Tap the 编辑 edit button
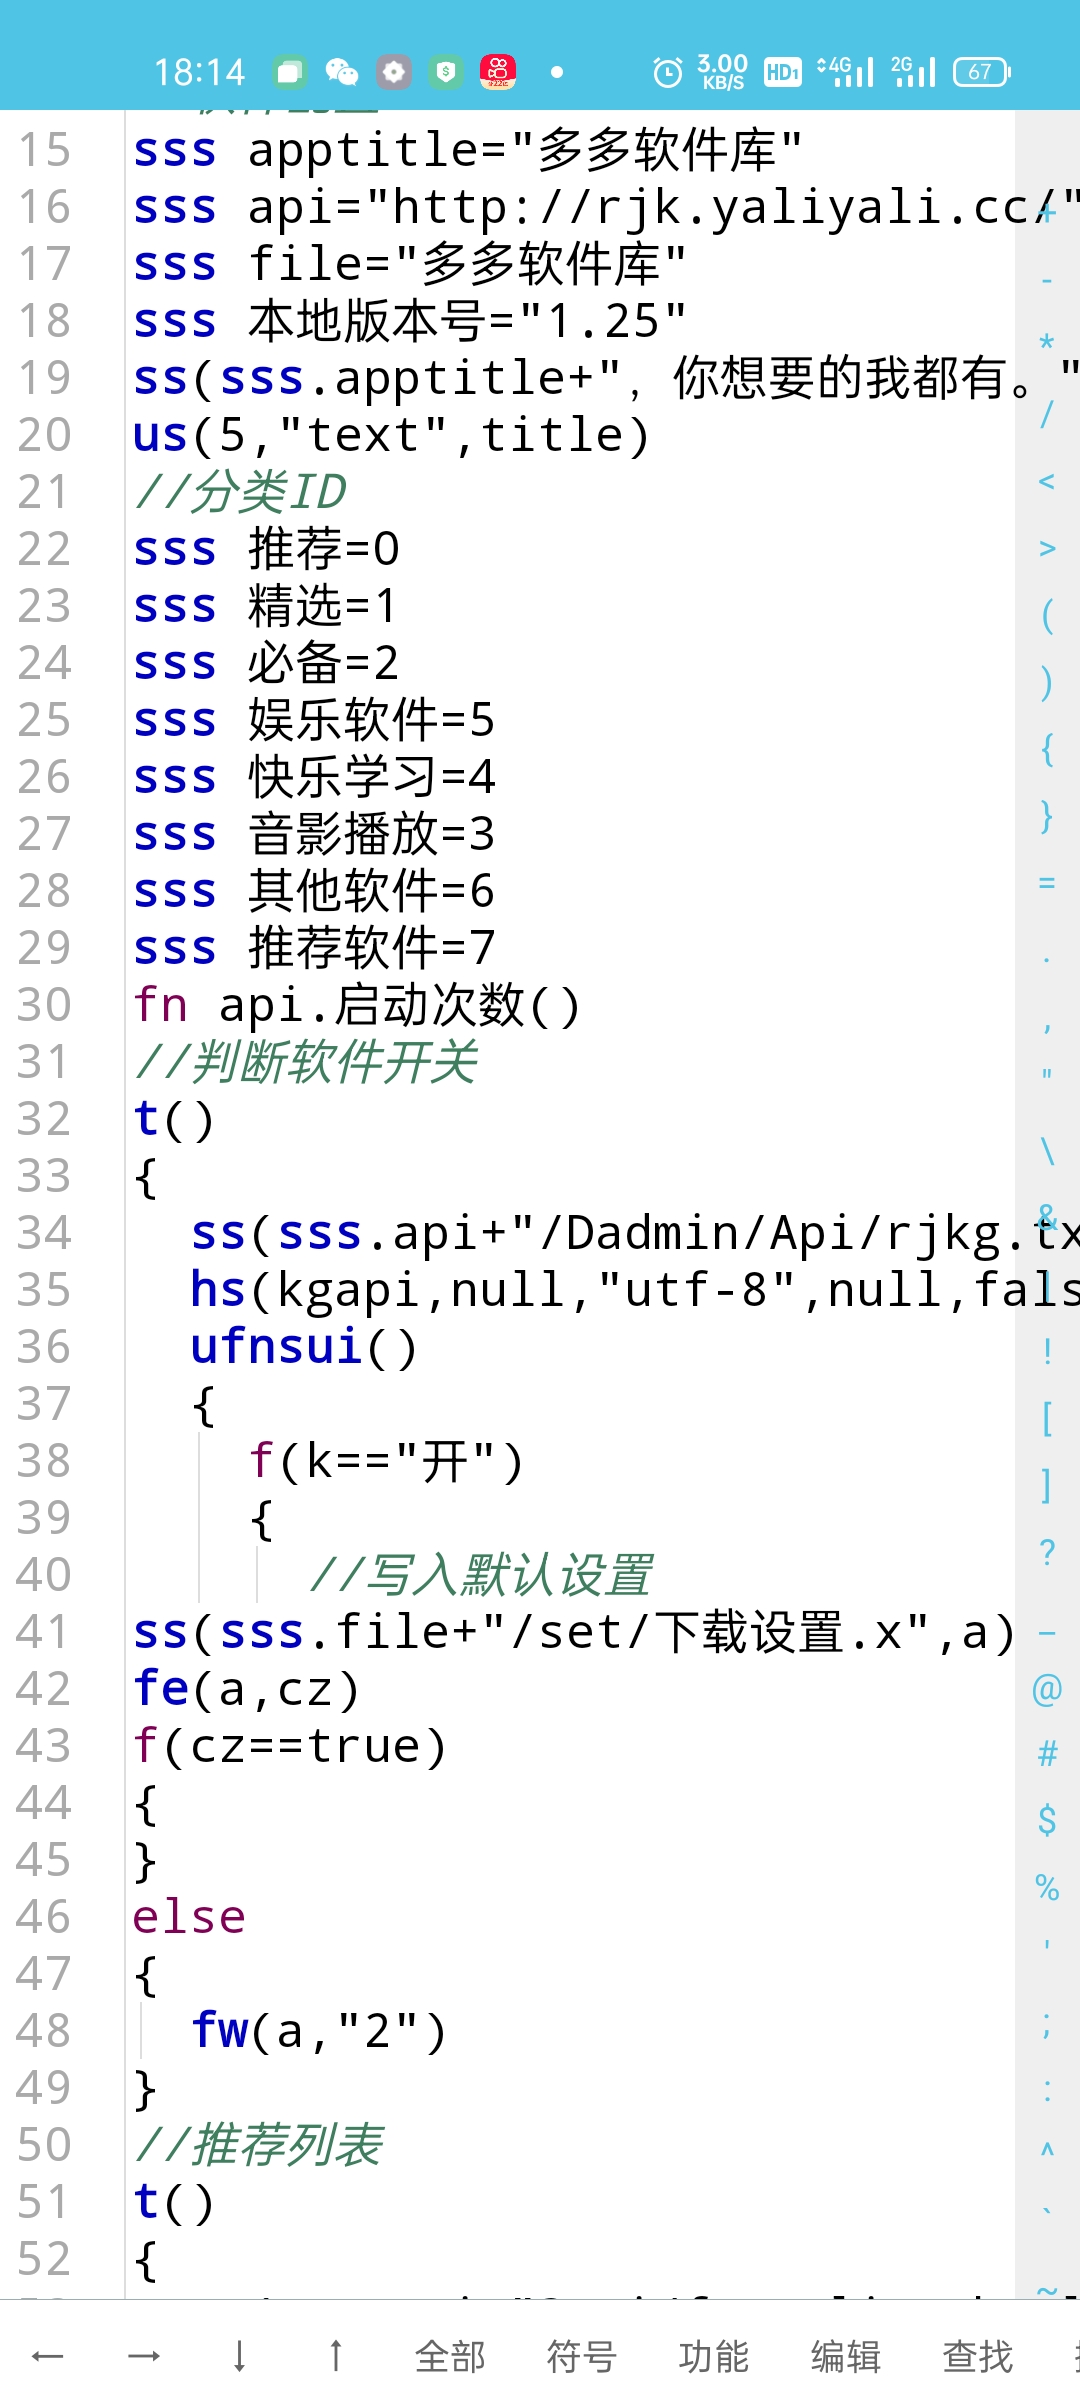The height and width of the screenshot is (2400, 1080). (x=846, y=2356)
